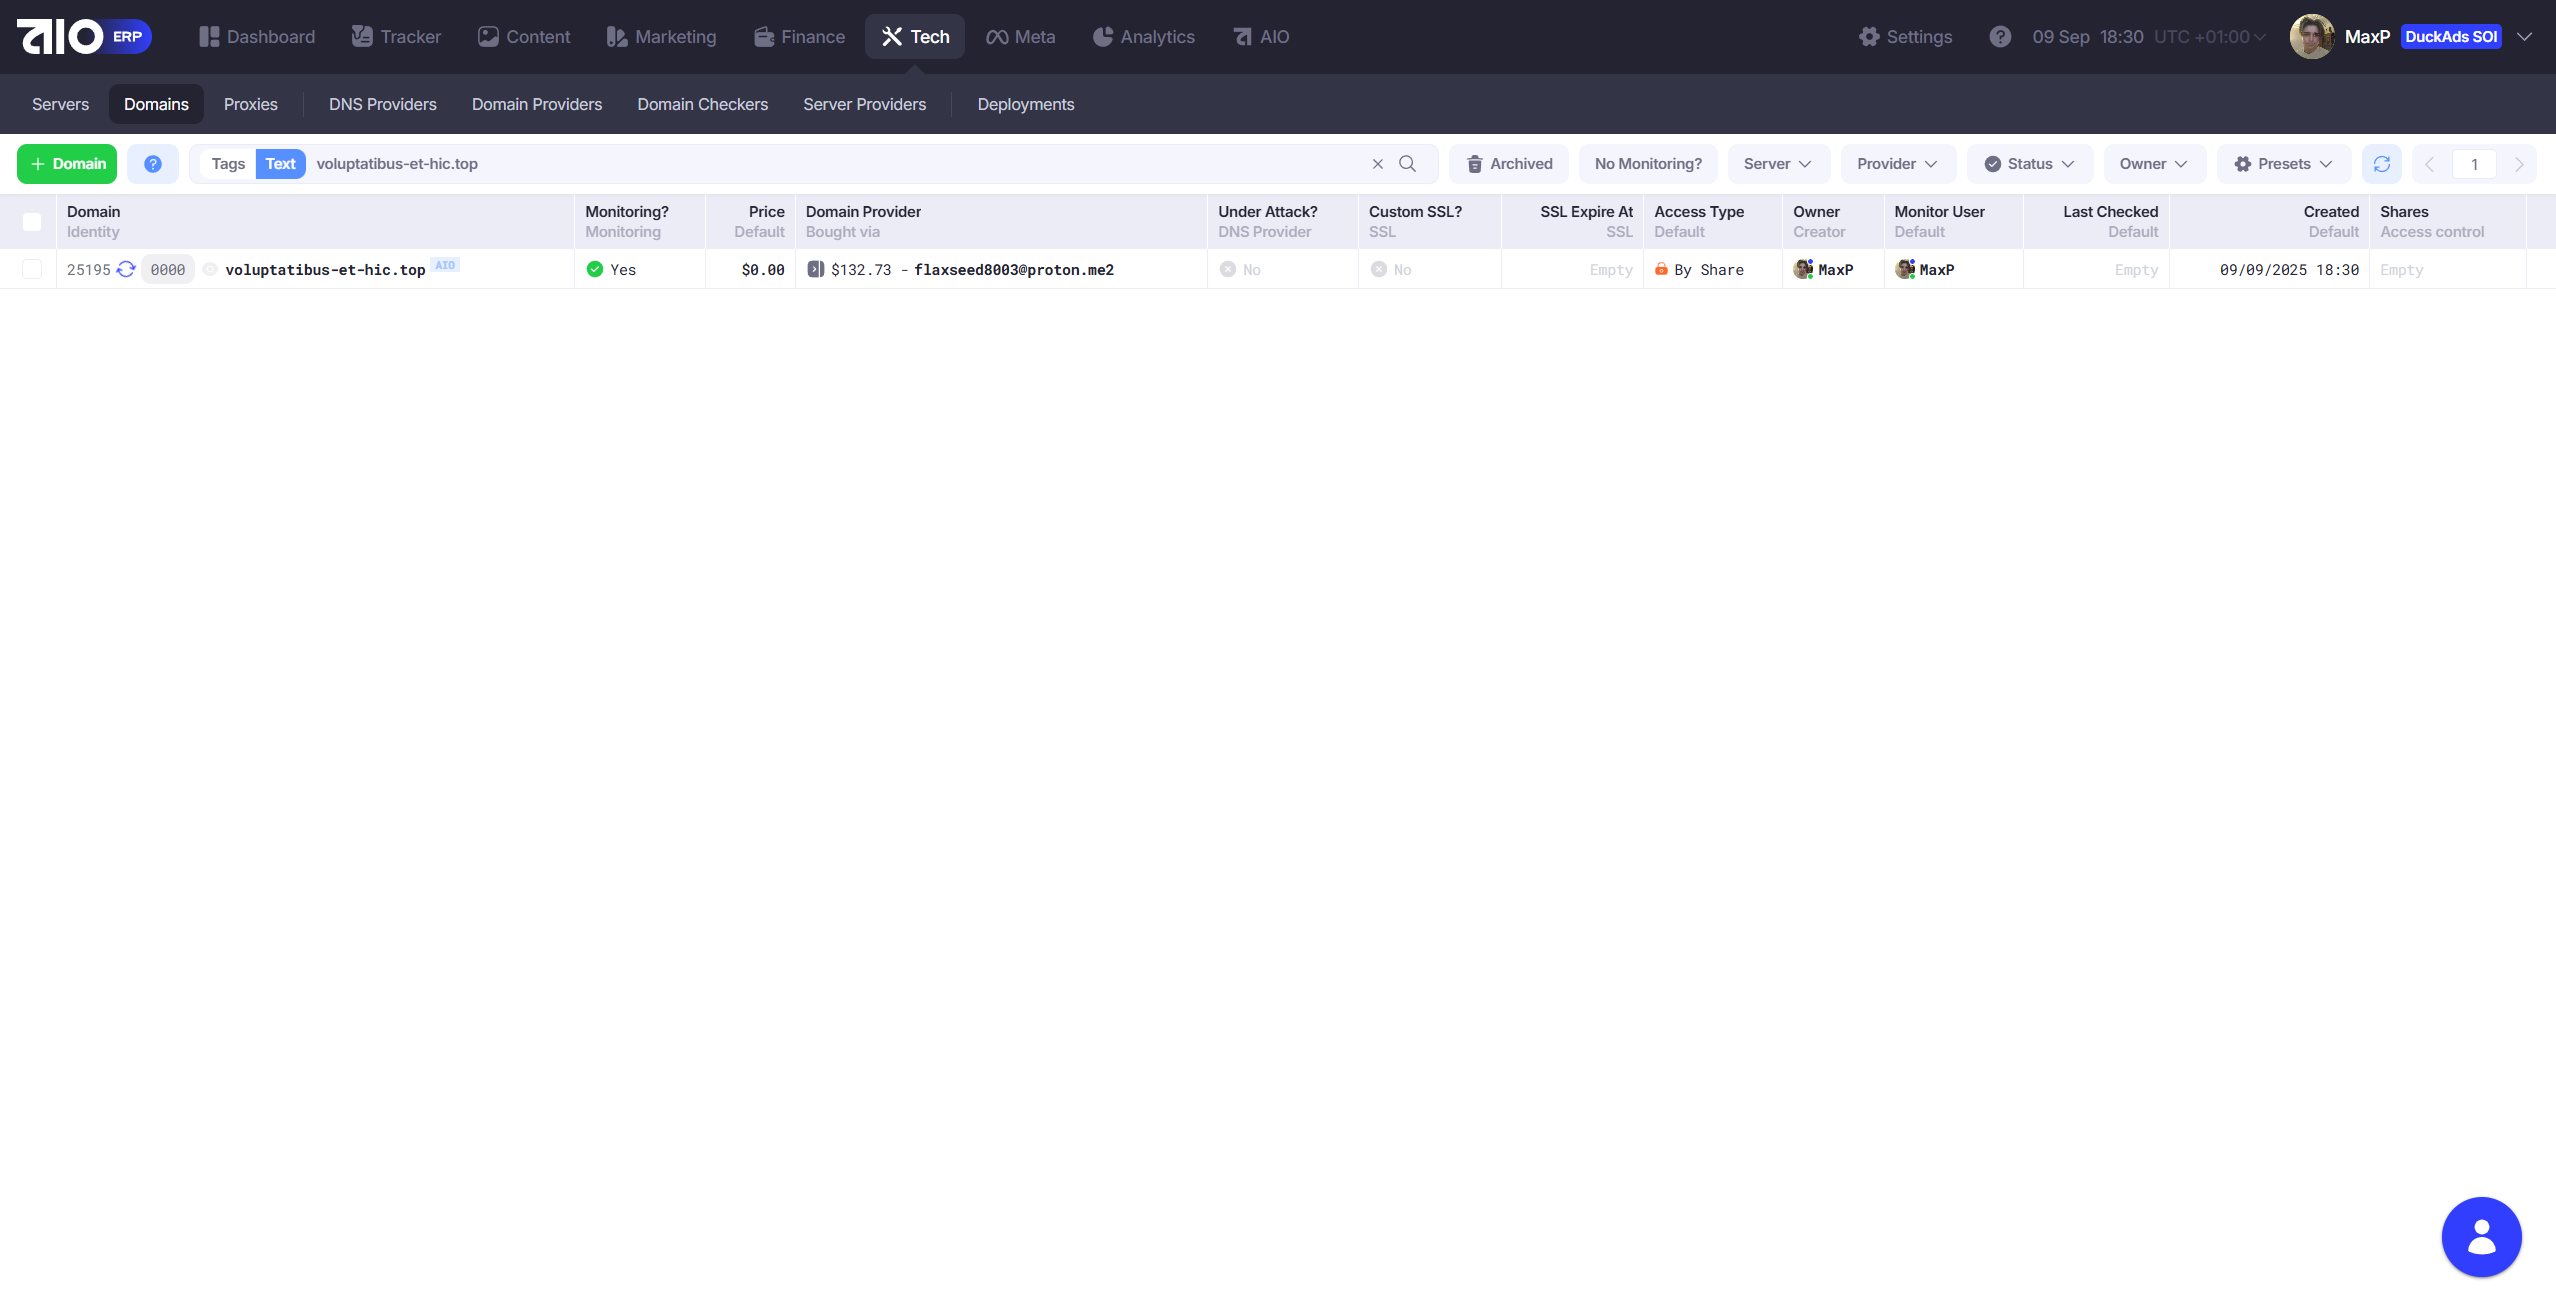Screen dimensions: 2556x1311
Task: Click the page number 1 field
Action: tap(2475, 164)
